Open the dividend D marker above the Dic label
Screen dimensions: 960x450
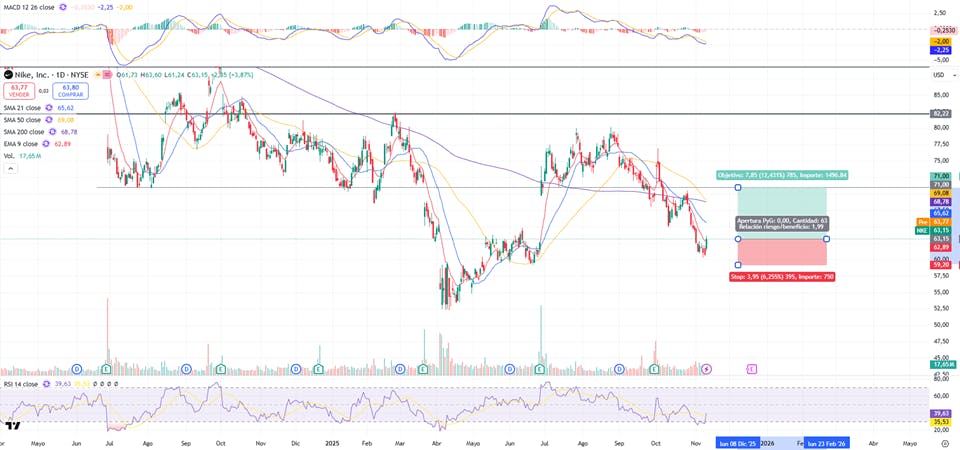[296, 369]
